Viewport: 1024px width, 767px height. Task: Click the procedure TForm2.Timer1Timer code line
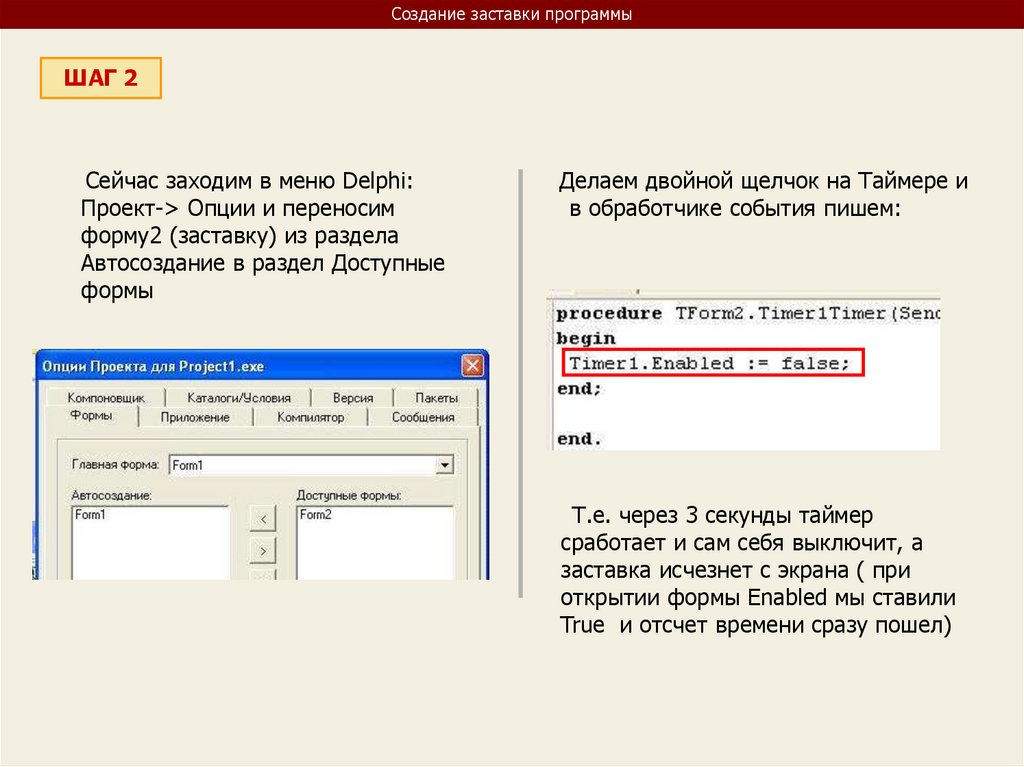pyautogui.click(x=745, y=313)
